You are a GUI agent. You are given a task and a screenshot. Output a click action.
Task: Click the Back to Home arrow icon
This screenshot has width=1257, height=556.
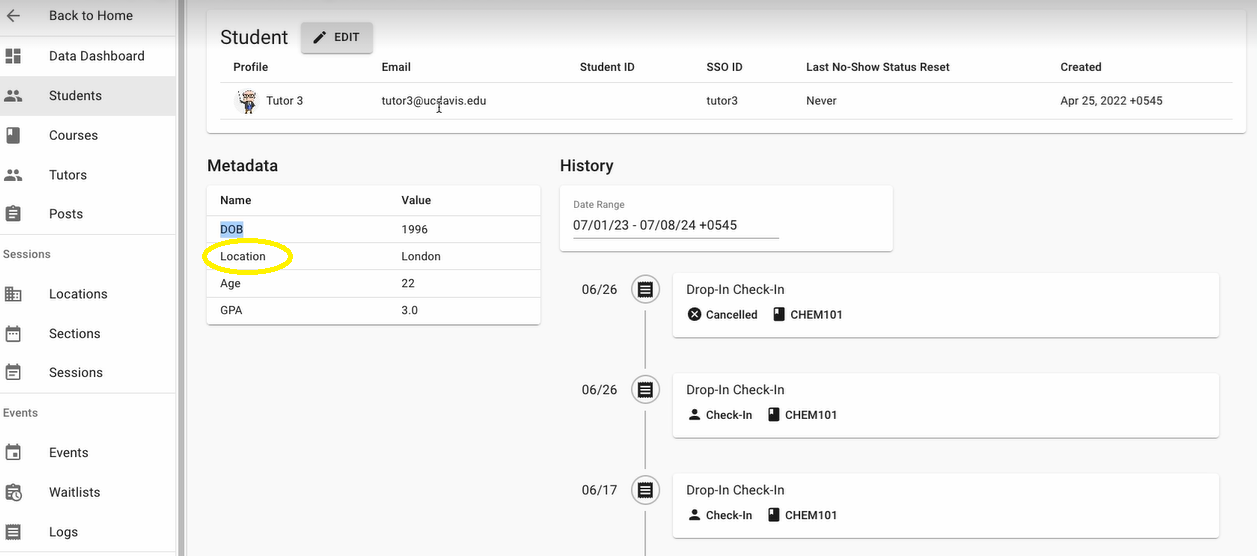[13, 16]
